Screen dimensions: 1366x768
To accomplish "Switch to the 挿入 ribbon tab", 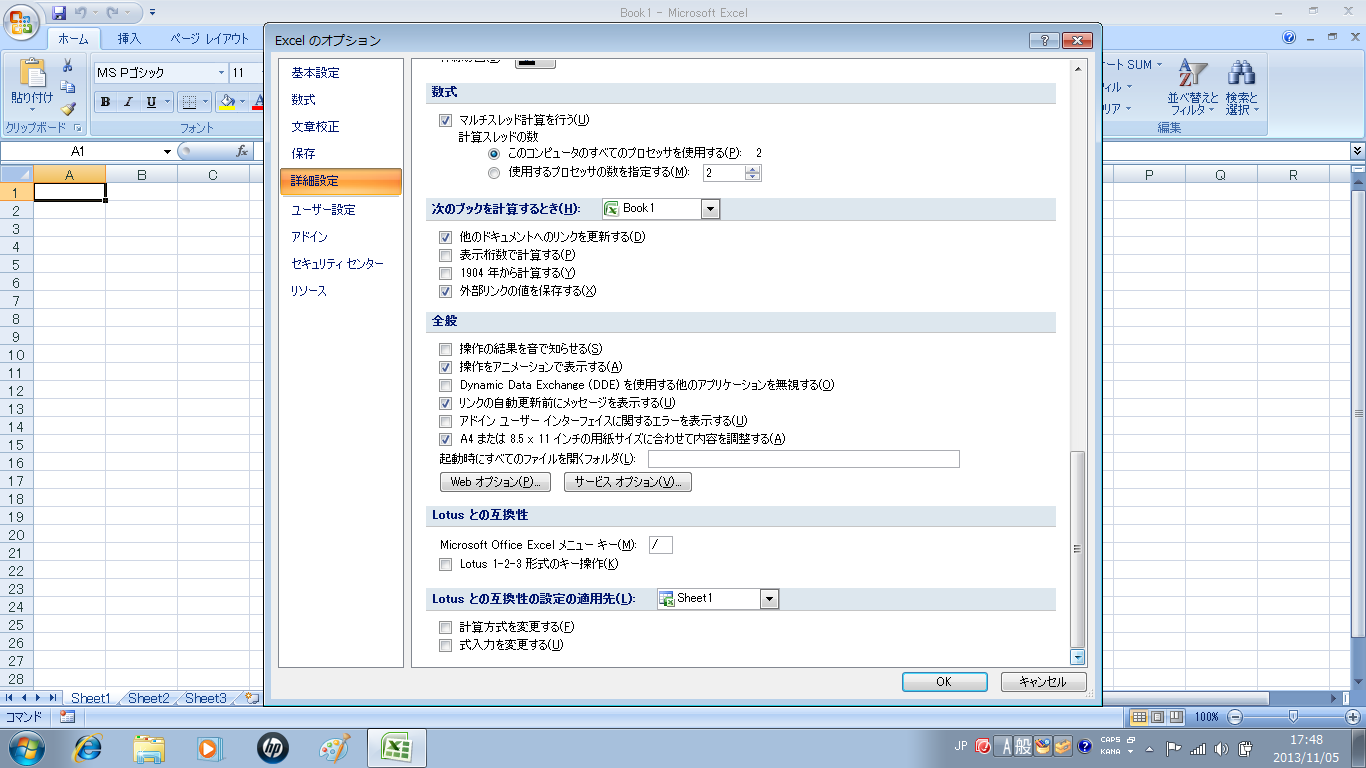I will 129,39.
